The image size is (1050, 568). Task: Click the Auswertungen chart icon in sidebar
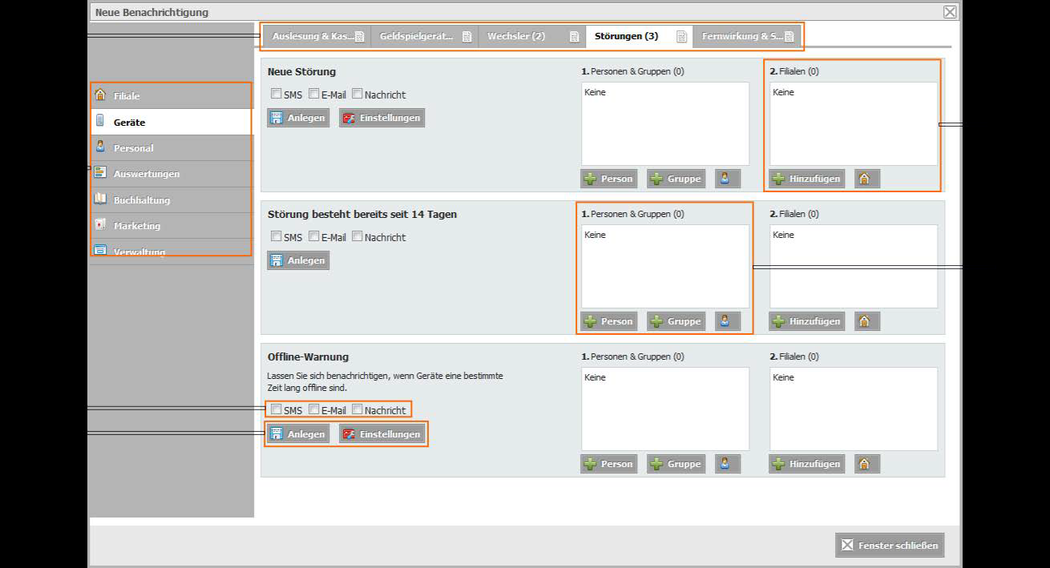(x=100, y=172)
